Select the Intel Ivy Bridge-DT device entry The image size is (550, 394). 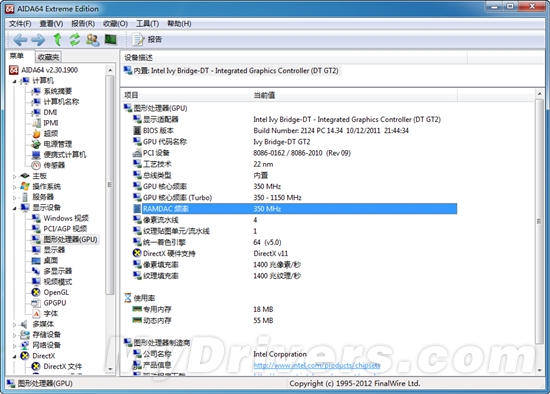pos(232,71)
